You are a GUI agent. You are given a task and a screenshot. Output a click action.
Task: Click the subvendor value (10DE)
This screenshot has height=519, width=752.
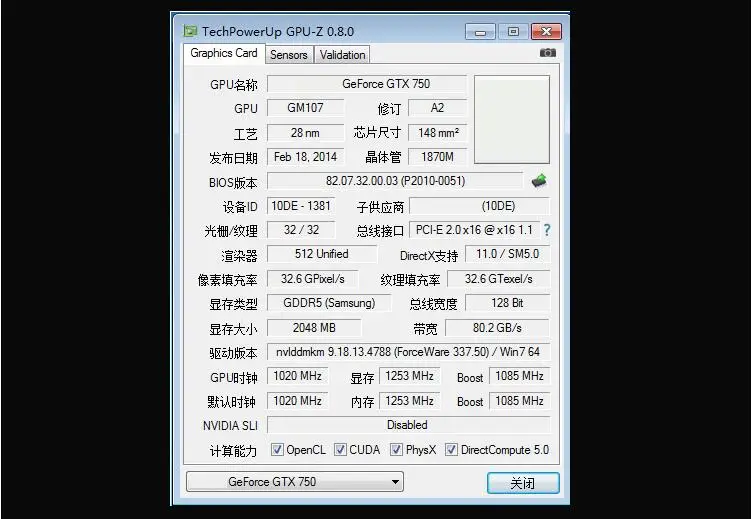pos(480,206)
